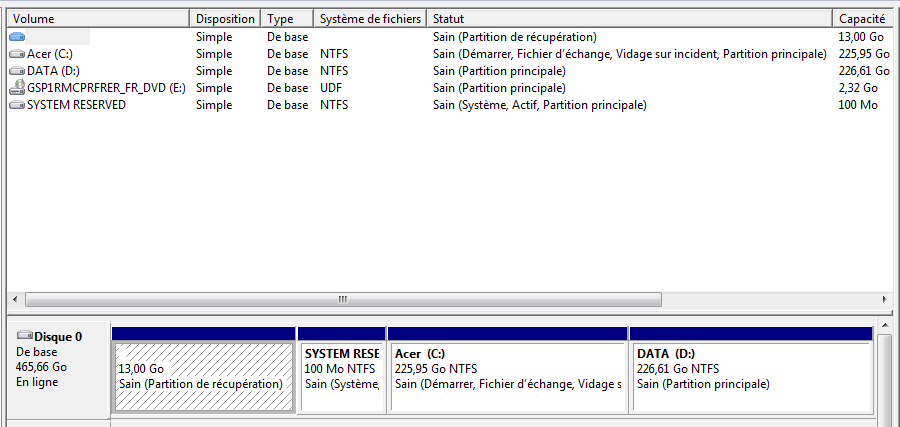Sort by the Volume column header
Image resolution: width=900 pixels, height=427 pixels.
pos(99,18)
